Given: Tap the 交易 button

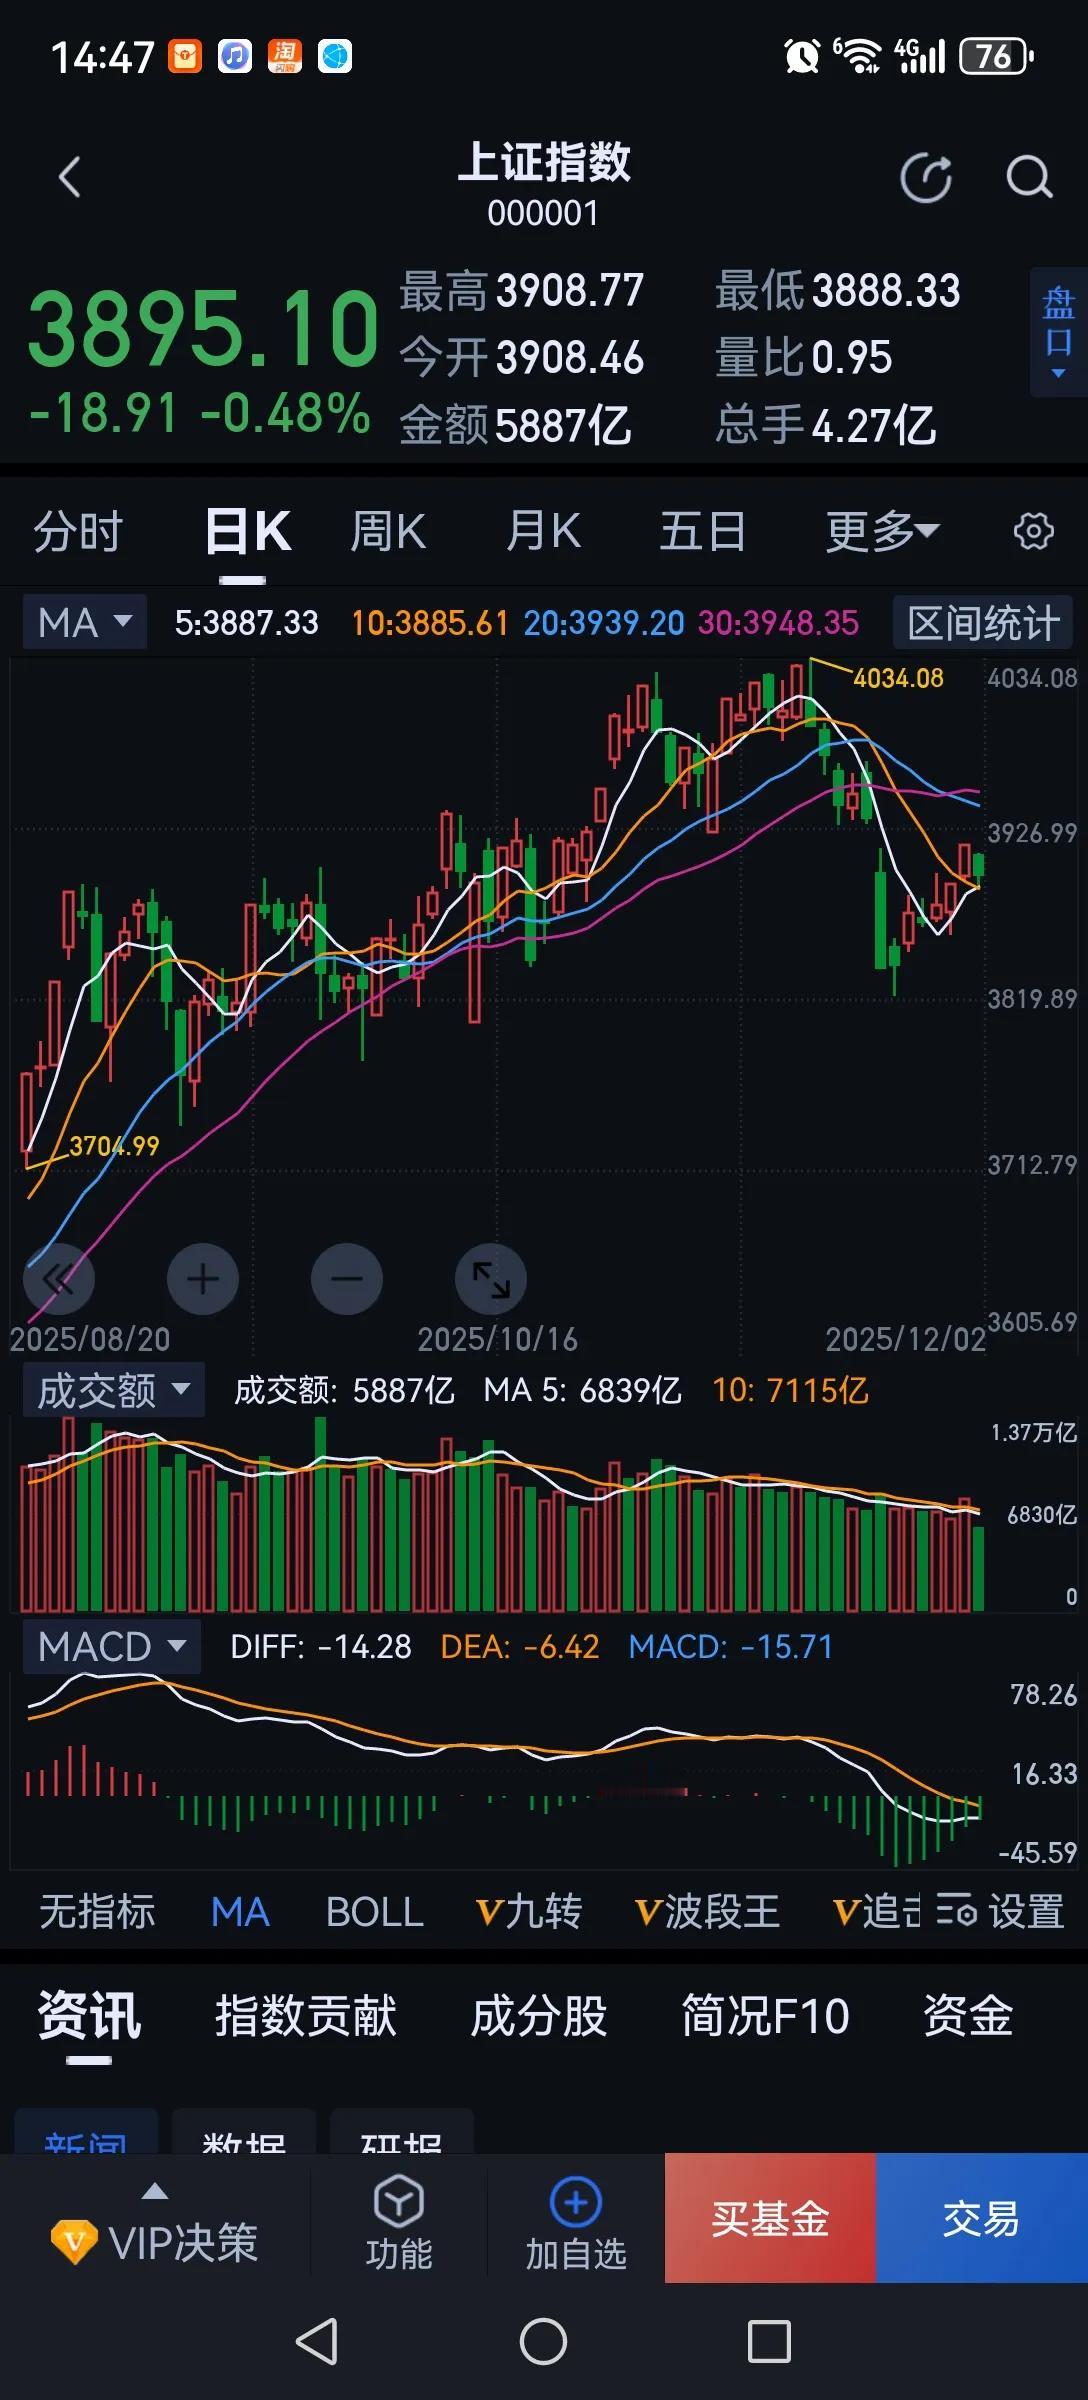Looking at the screenshot, I should point(982,2218).
